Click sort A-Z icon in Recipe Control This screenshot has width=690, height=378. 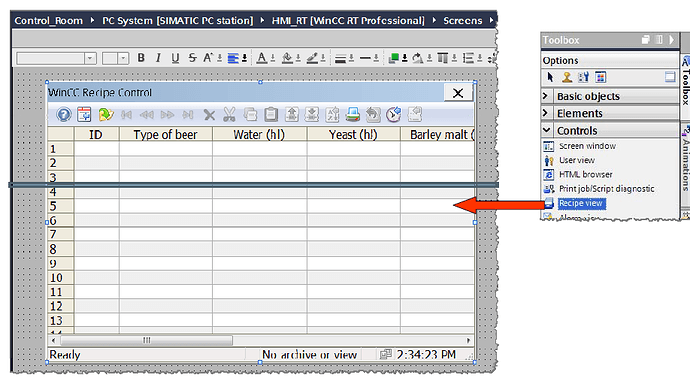[x=332, y=115]
